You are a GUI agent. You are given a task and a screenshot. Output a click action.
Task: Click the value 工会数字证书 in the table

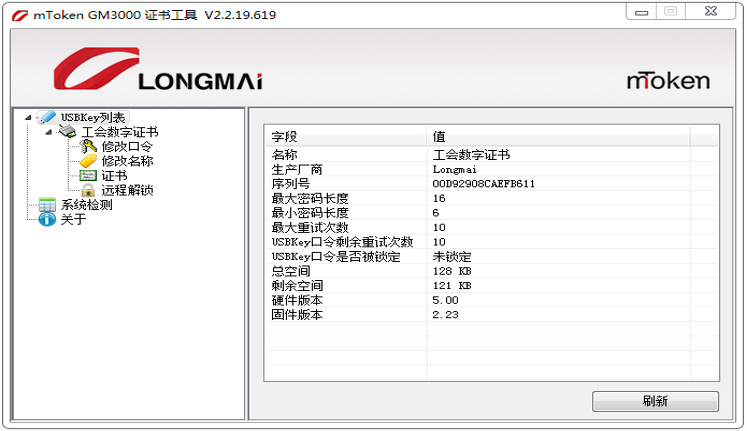(471, 154)
